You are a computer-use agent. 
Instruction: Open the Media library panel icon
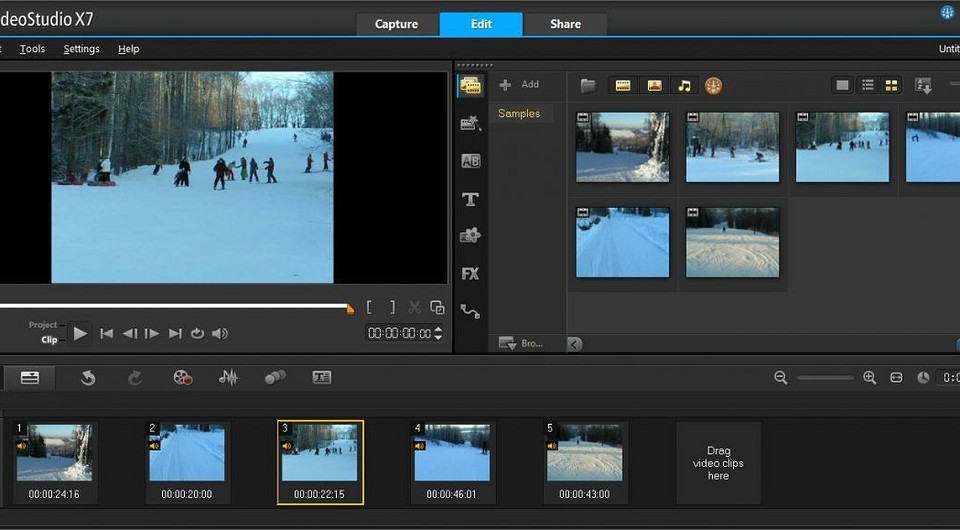[x=470, y=86]
